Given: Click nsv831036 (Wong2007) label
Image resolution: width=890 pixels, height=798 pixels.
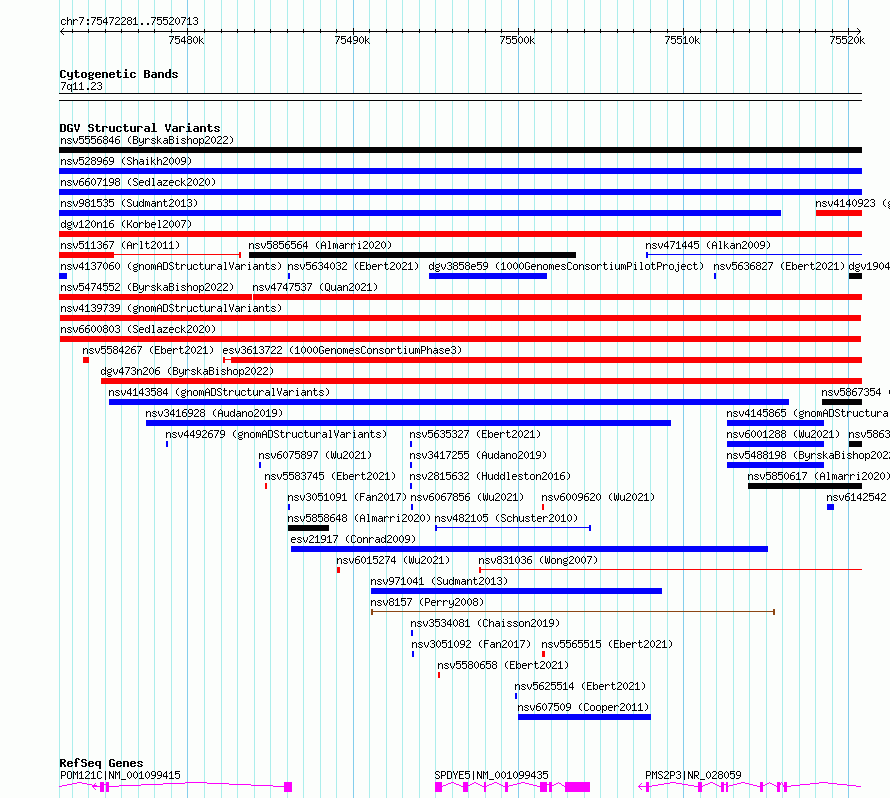Looking at the screenshot, I should (x=538, y=560).
